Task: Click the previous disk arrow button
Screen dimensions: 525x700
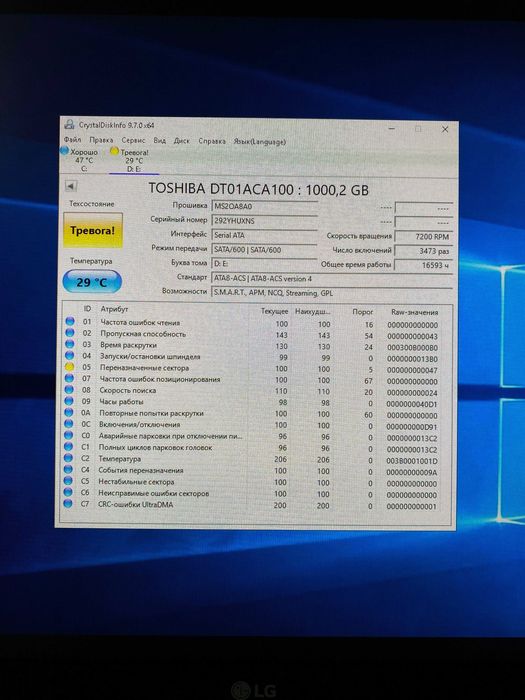Action: click(x=71, y=186)
